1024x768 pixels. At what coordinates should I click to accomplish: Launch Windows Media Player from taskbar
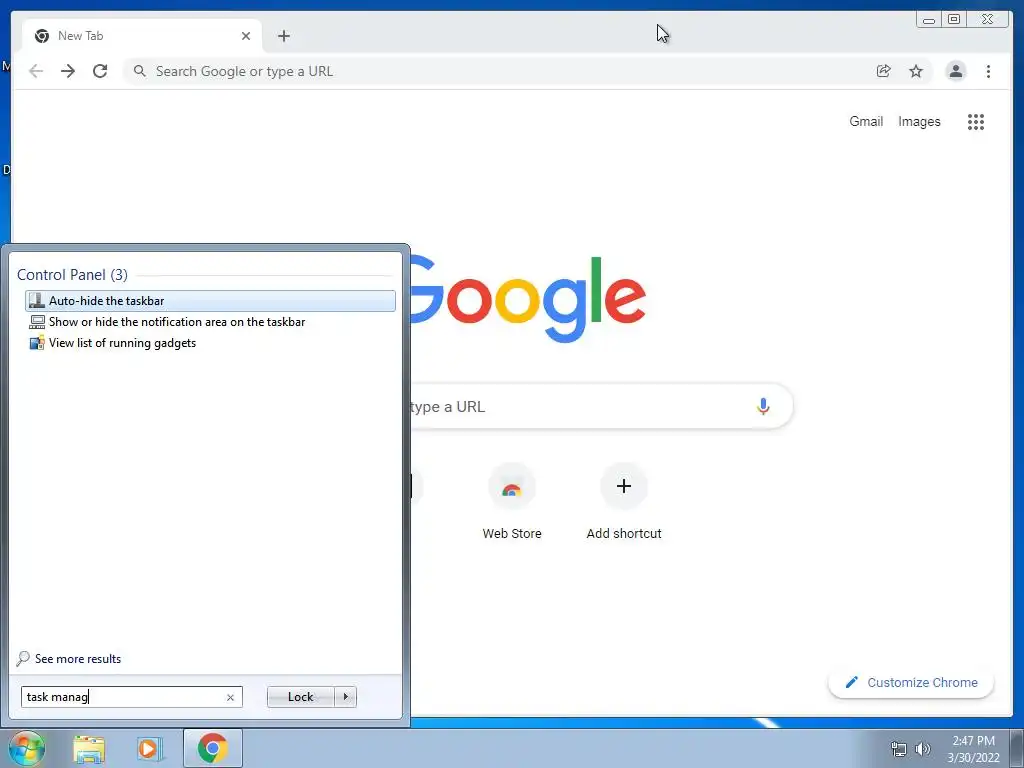(x=150, y=749)
